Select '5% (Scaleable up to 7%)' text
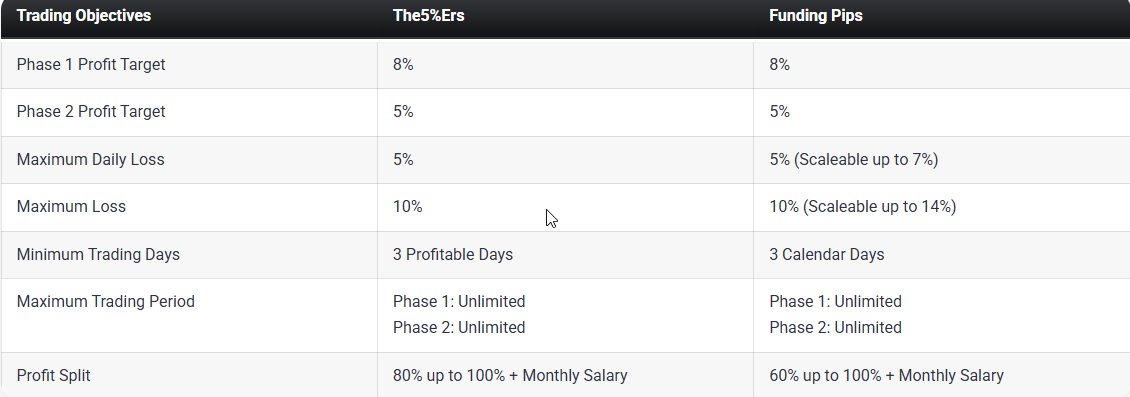The width and height of the screenshot is (1130, 397). [853, 159]
